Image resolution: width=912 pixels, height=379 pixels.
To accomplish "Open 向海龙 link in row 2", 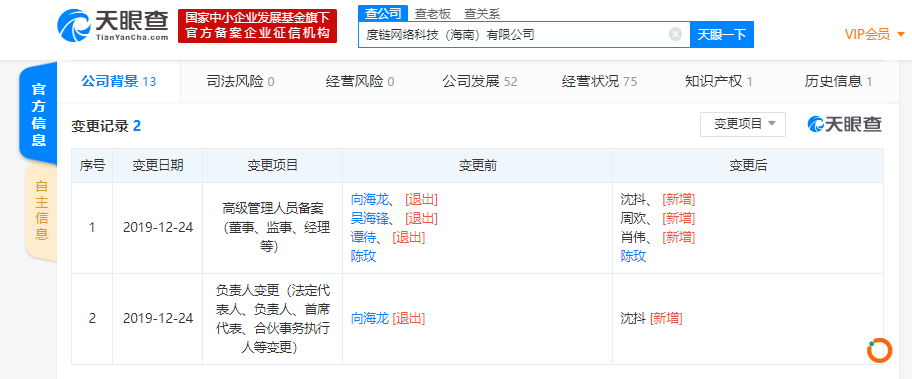I will tap(369, 319).
